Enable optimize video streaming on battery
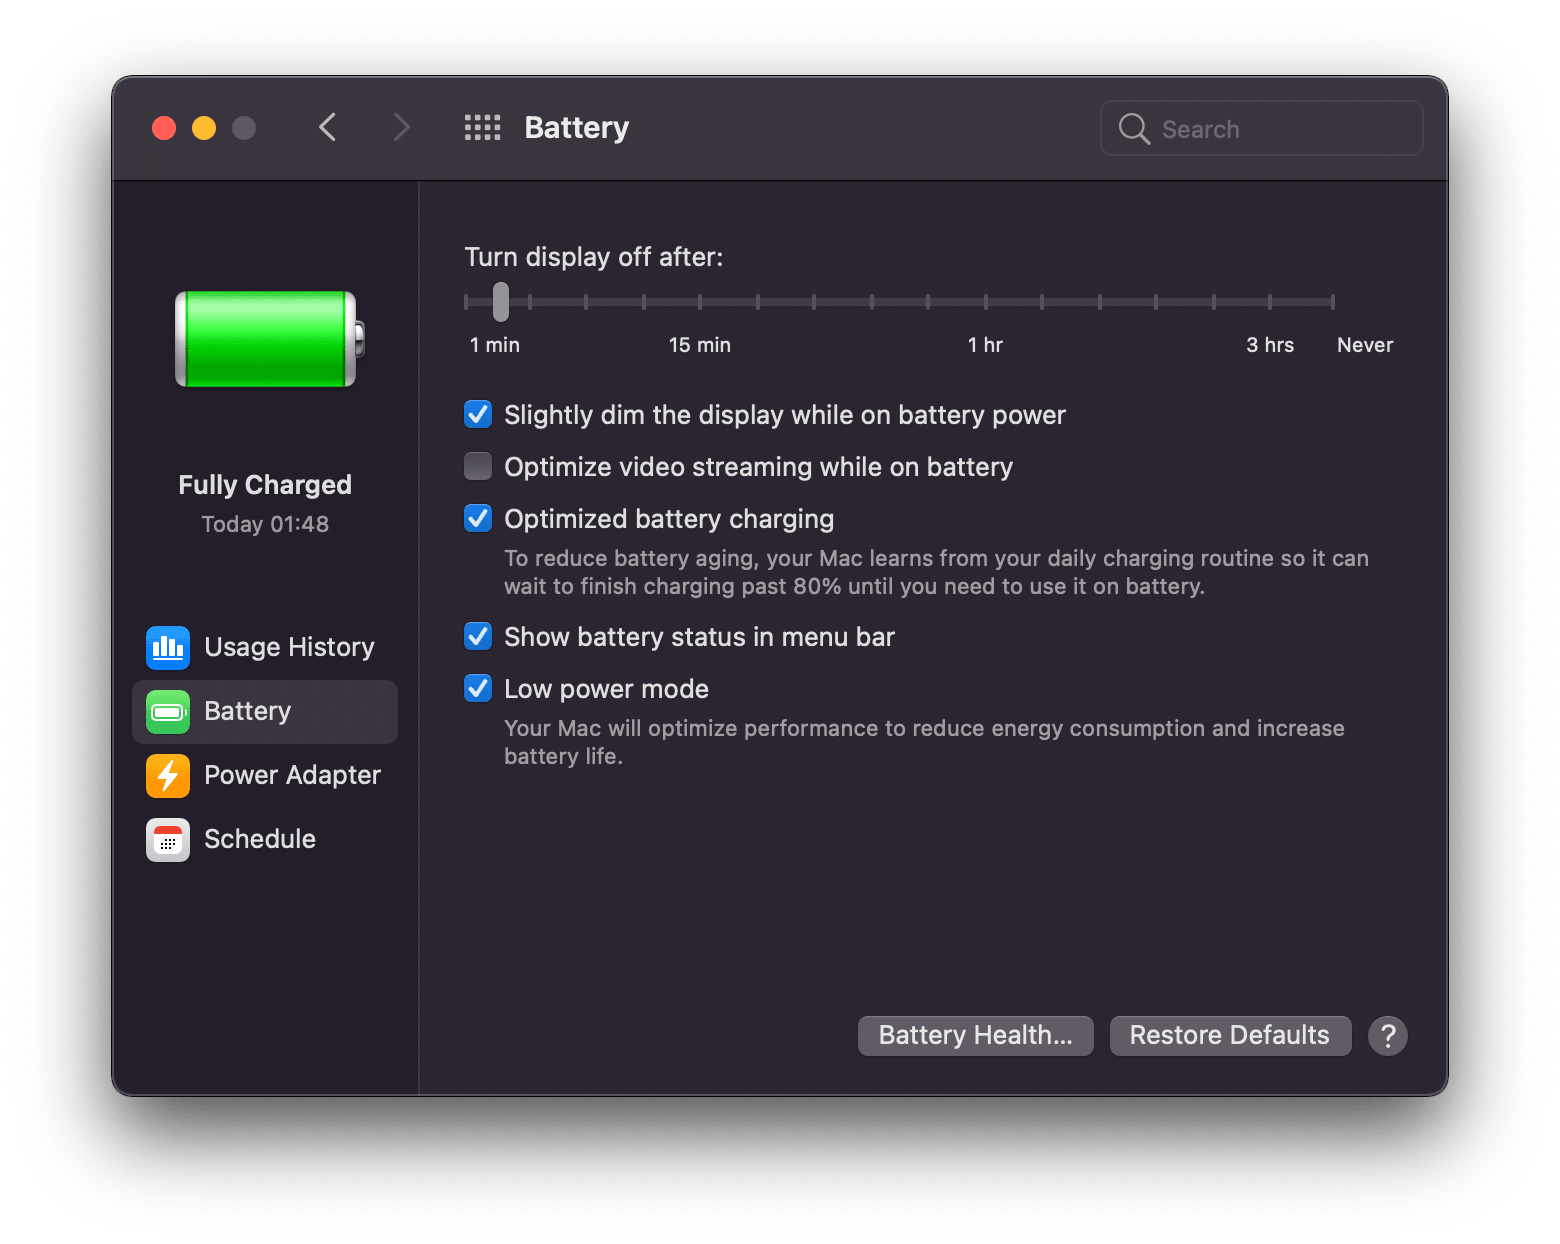1560x1244 pixels. point(478,467)
